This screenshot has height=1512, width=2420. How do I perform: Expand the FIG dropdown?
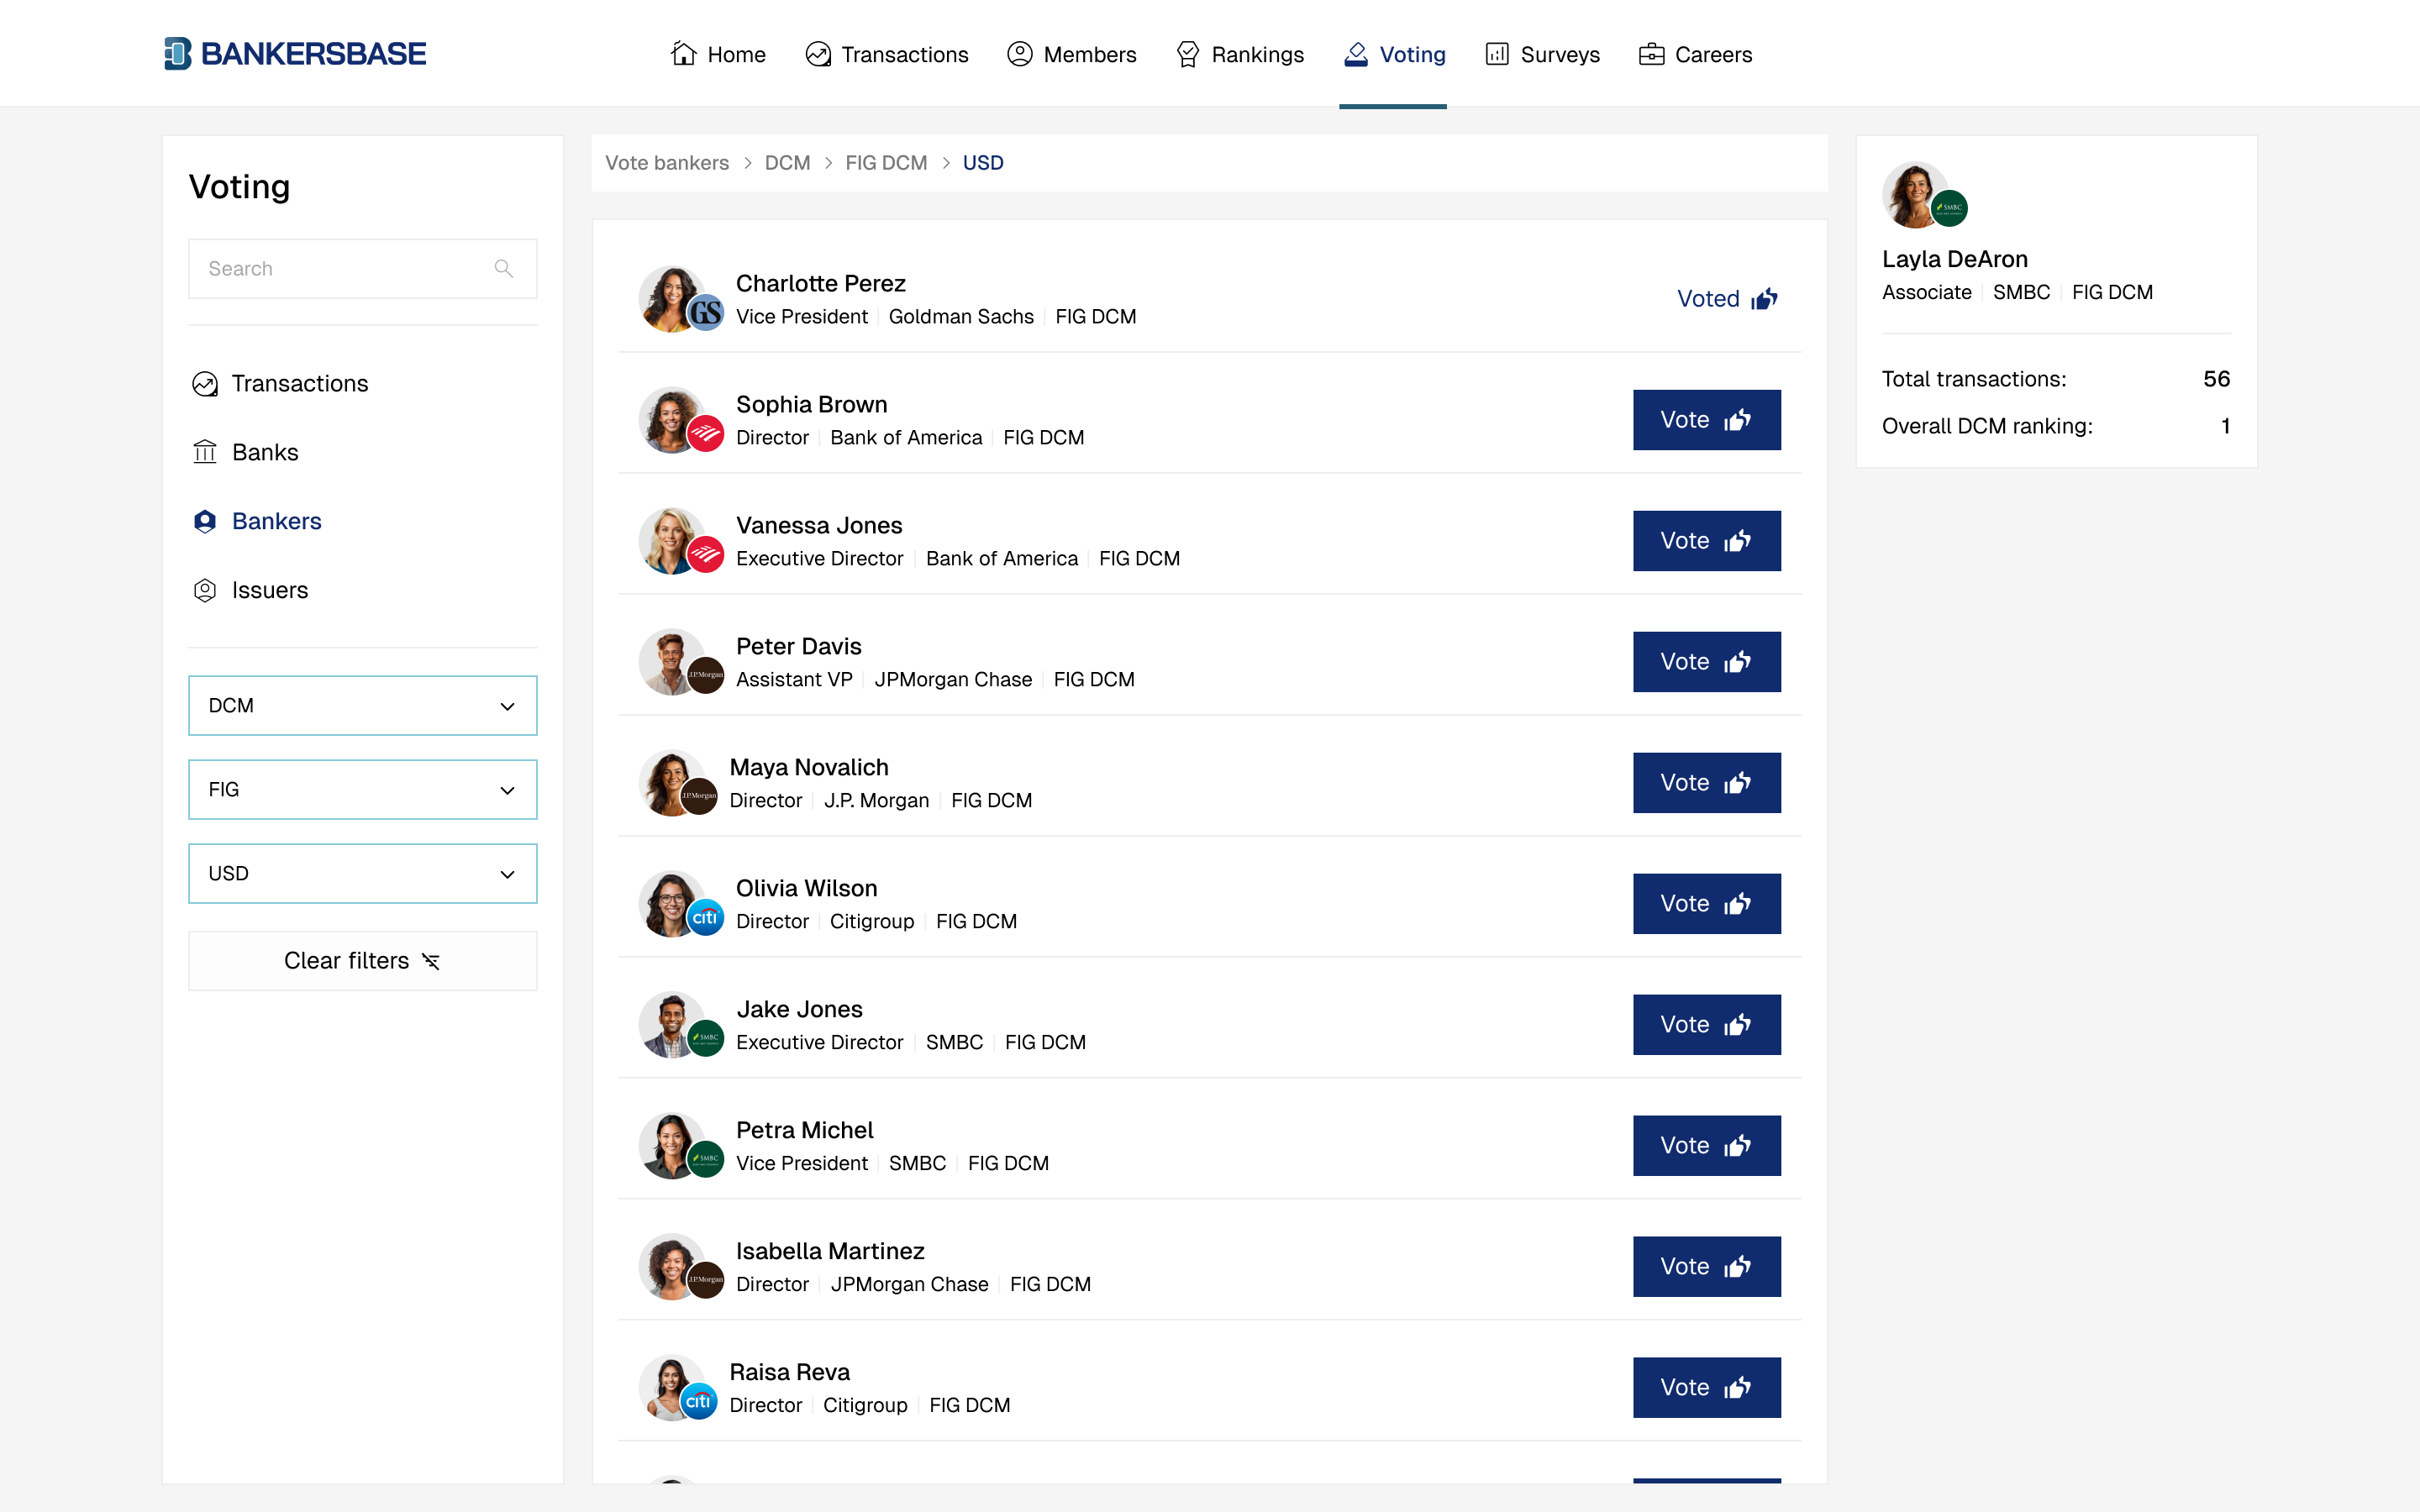(363, 789)
